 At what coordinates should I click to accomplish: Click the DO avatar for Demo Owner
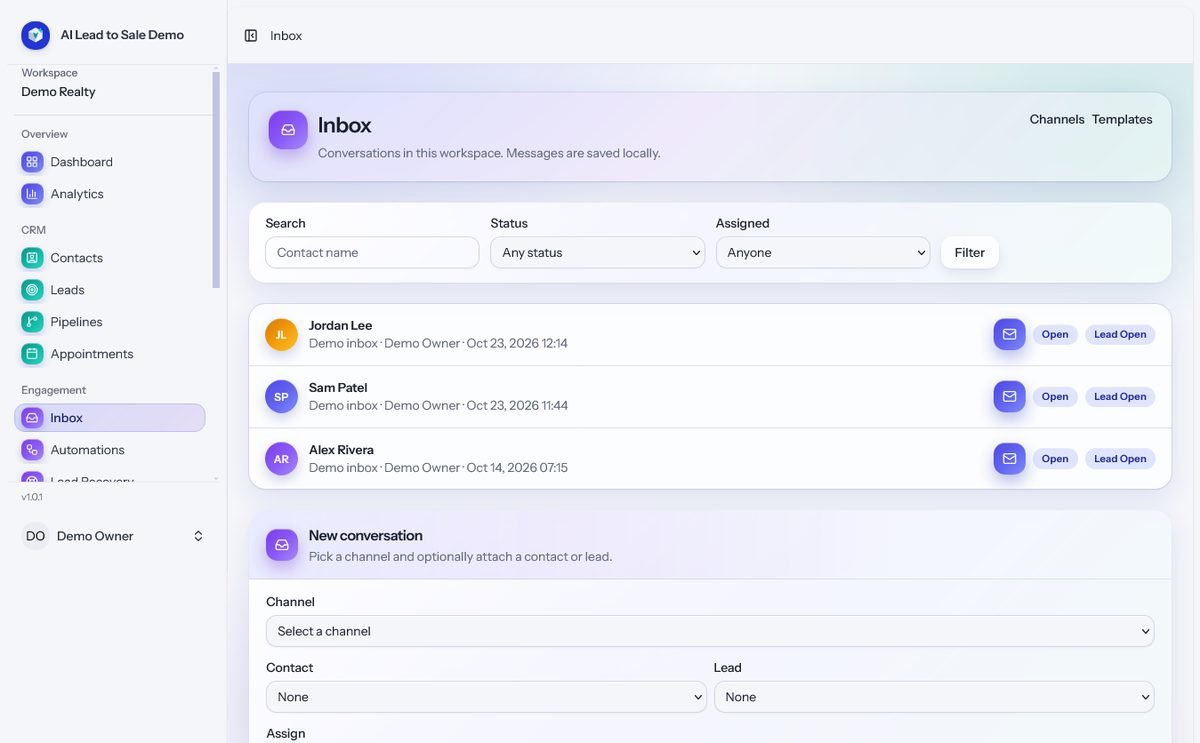(35, 536)
